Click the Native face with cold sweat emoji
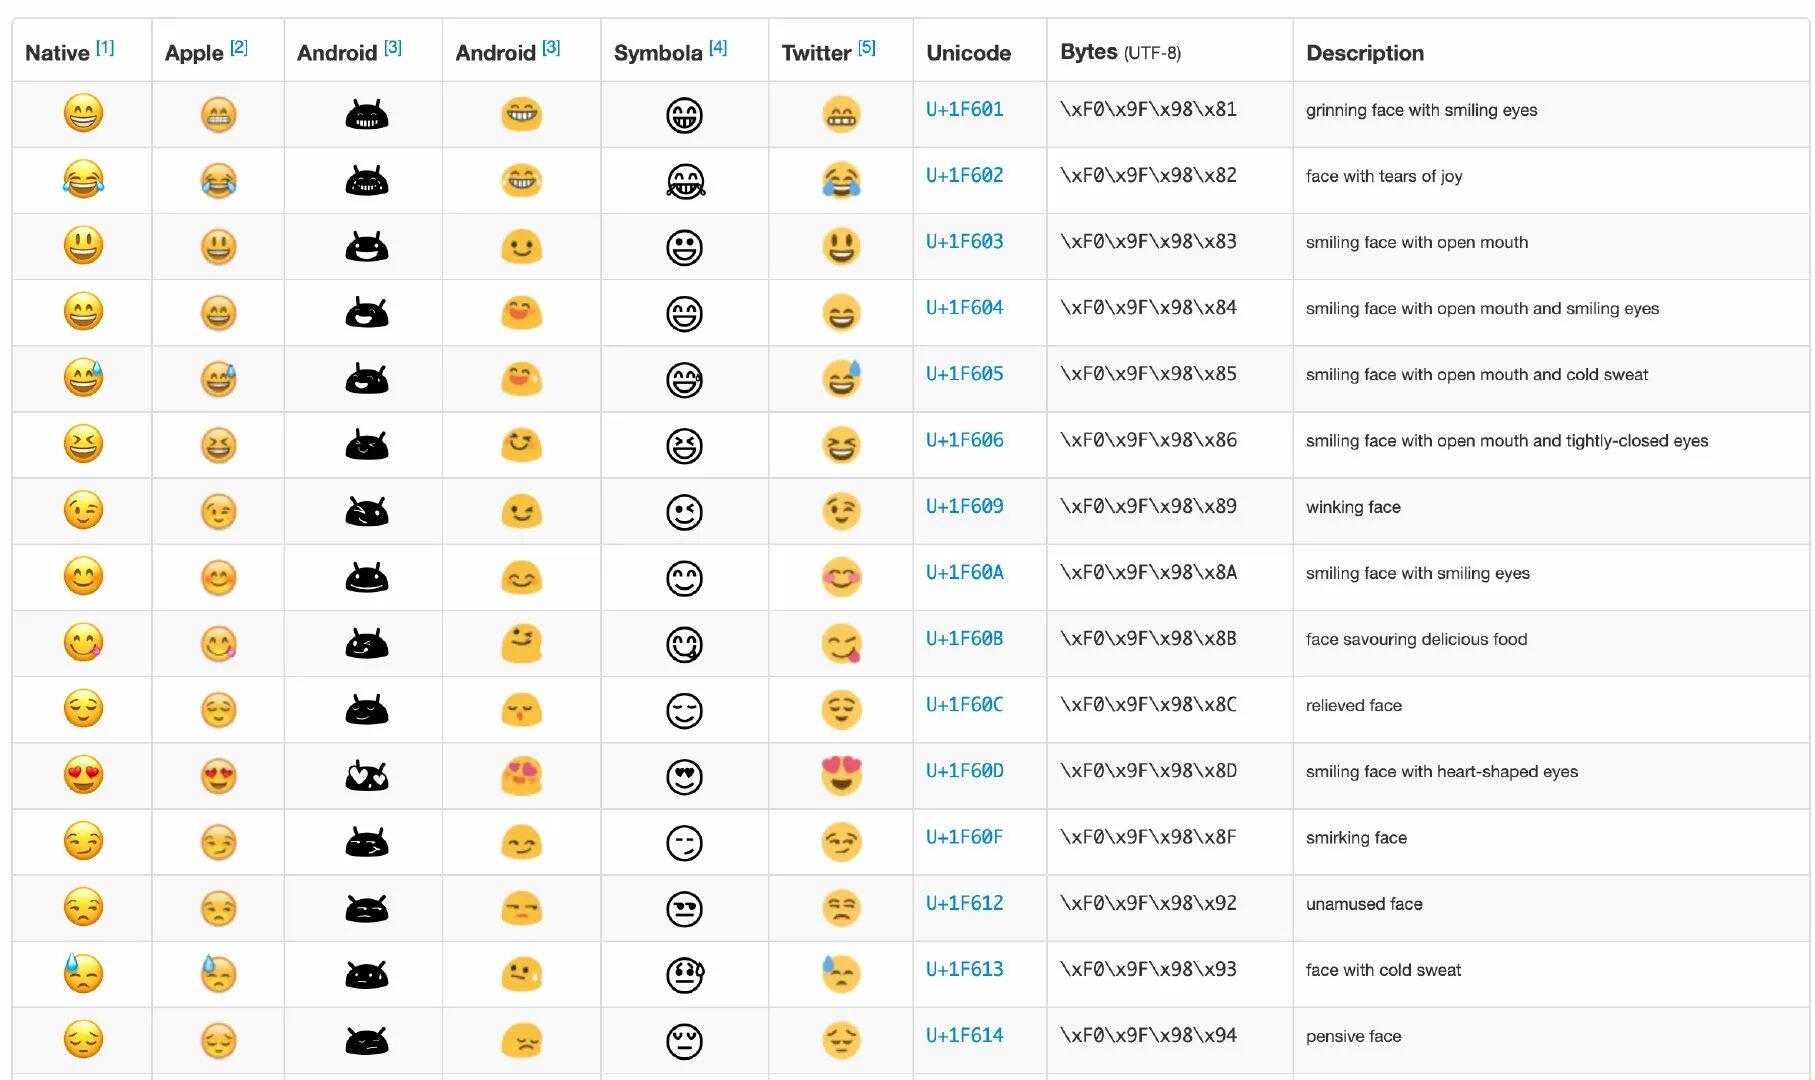The height and width of the screenshot is (1080, 1815). (83, 973)
